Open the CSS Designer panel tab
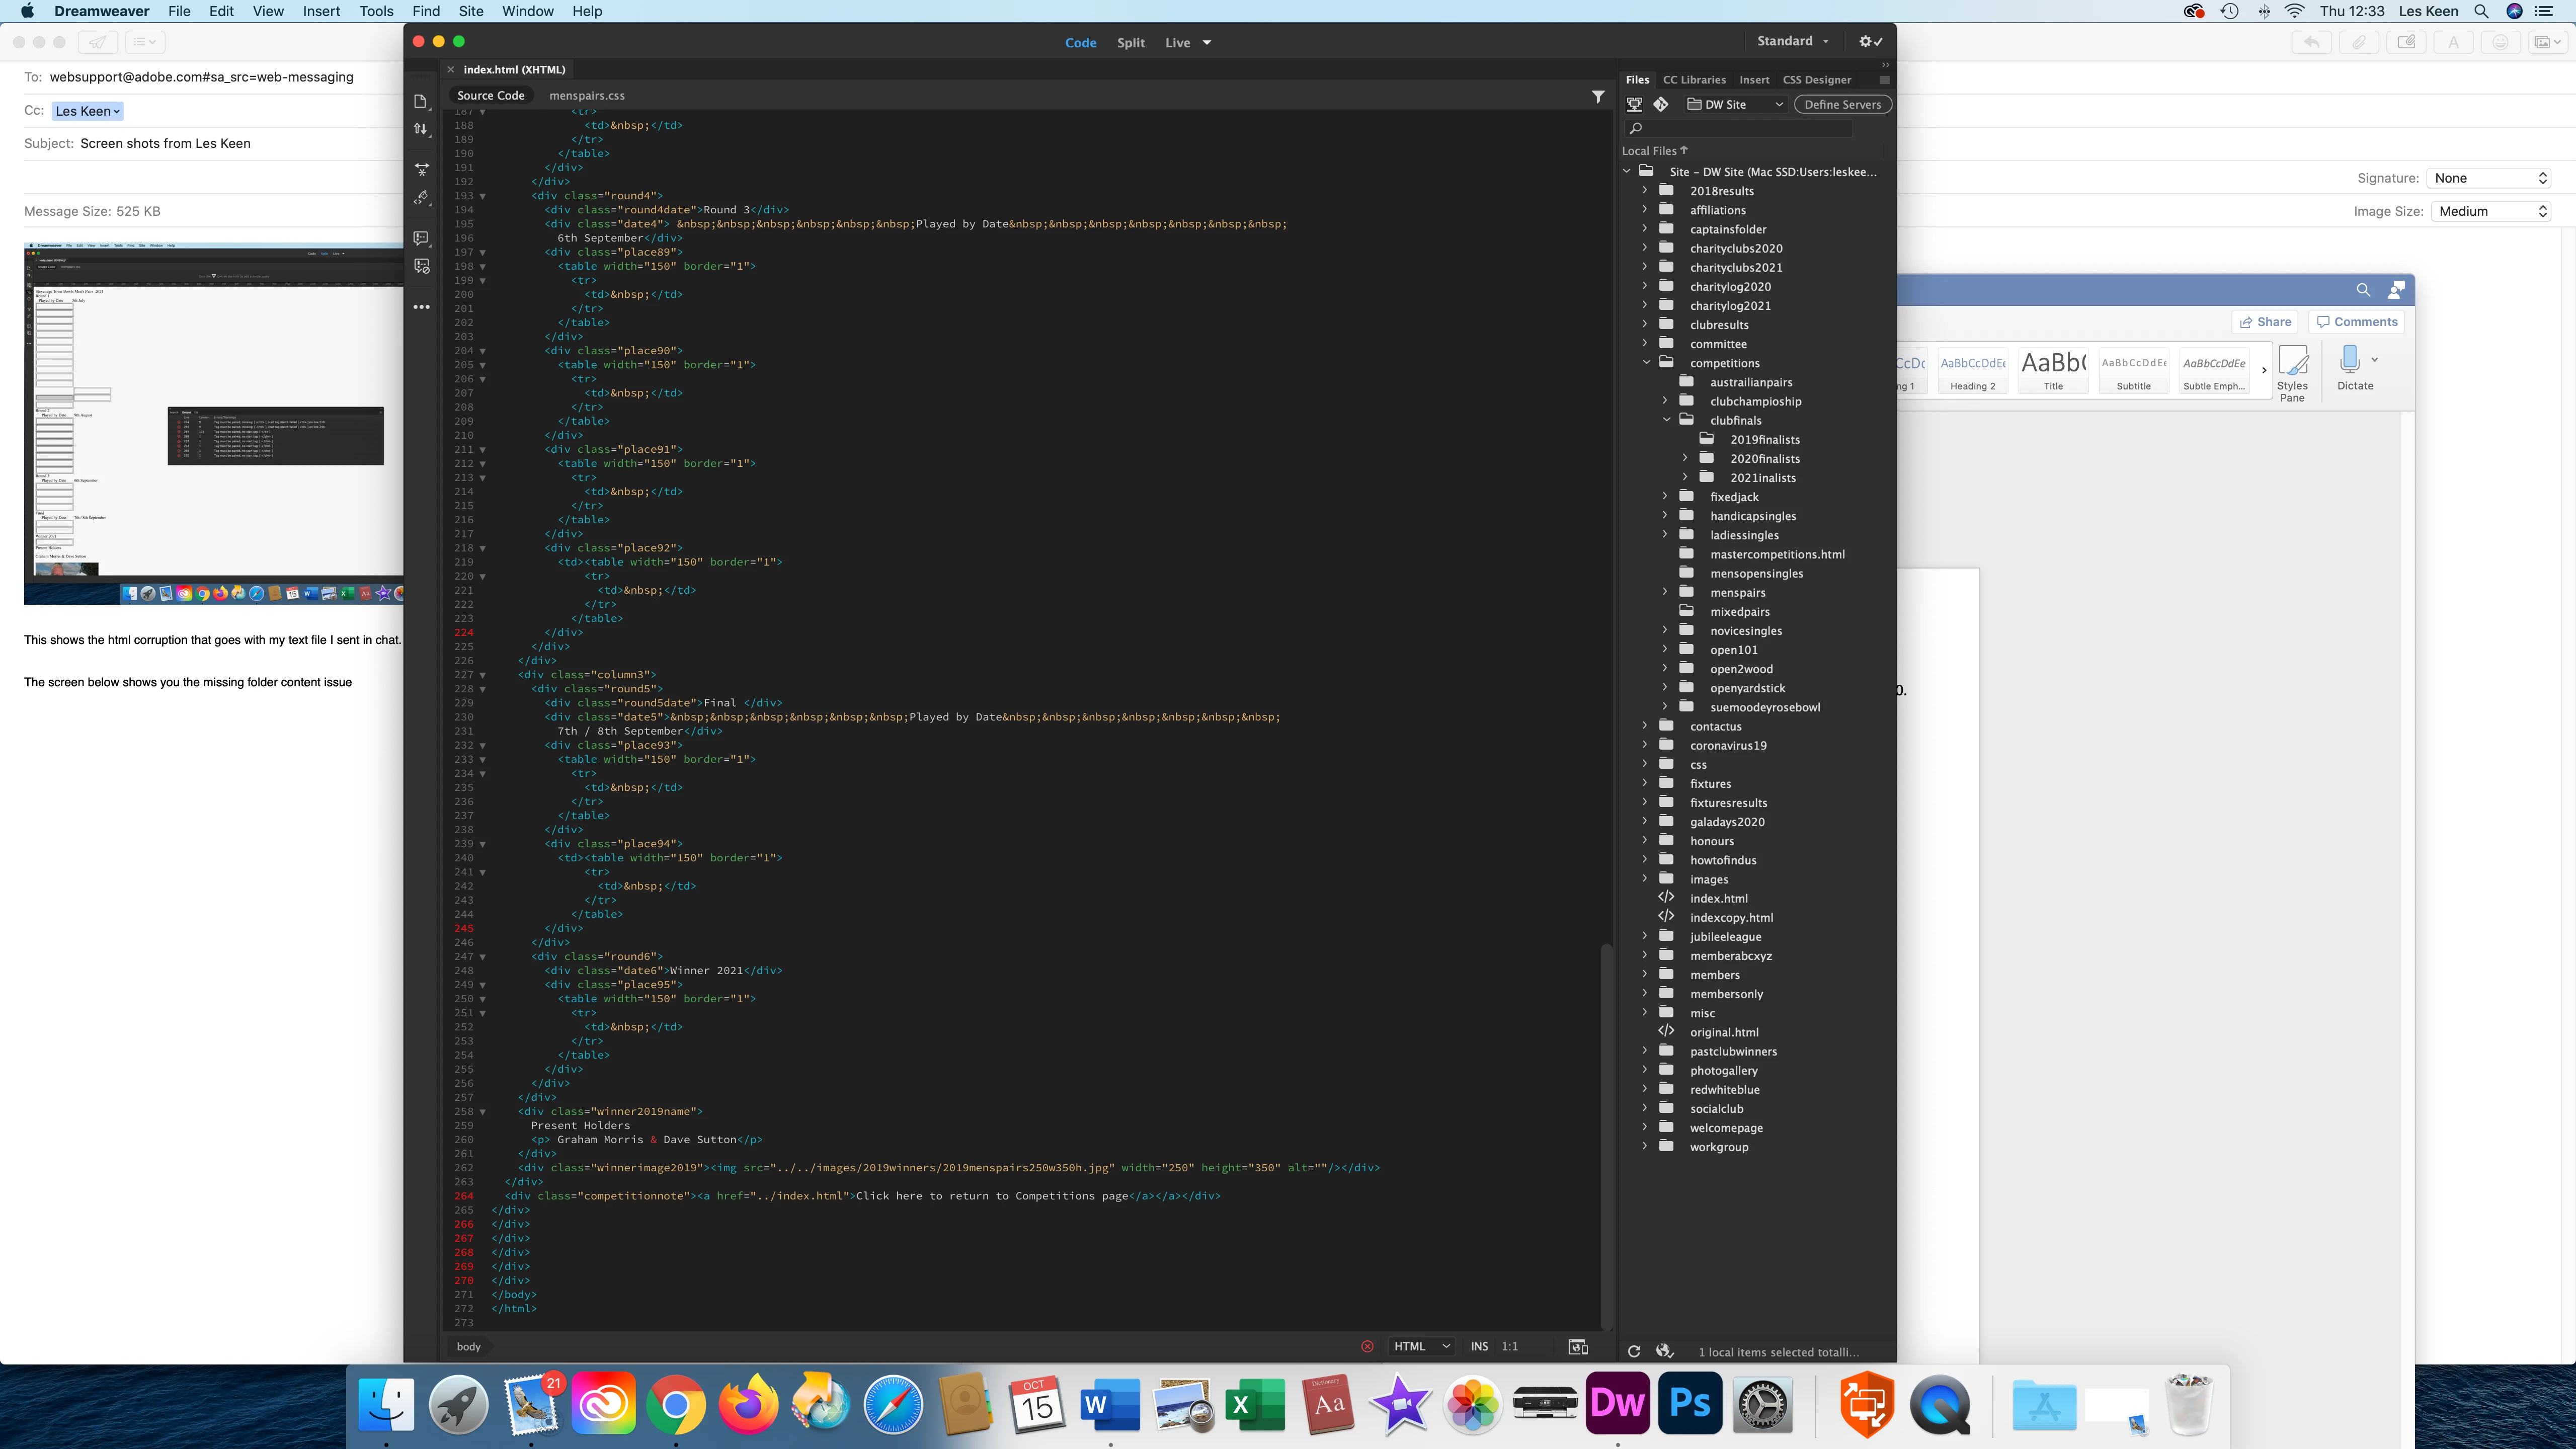This screenshot has width=2576, height=1449. [x=1816, y=80]
